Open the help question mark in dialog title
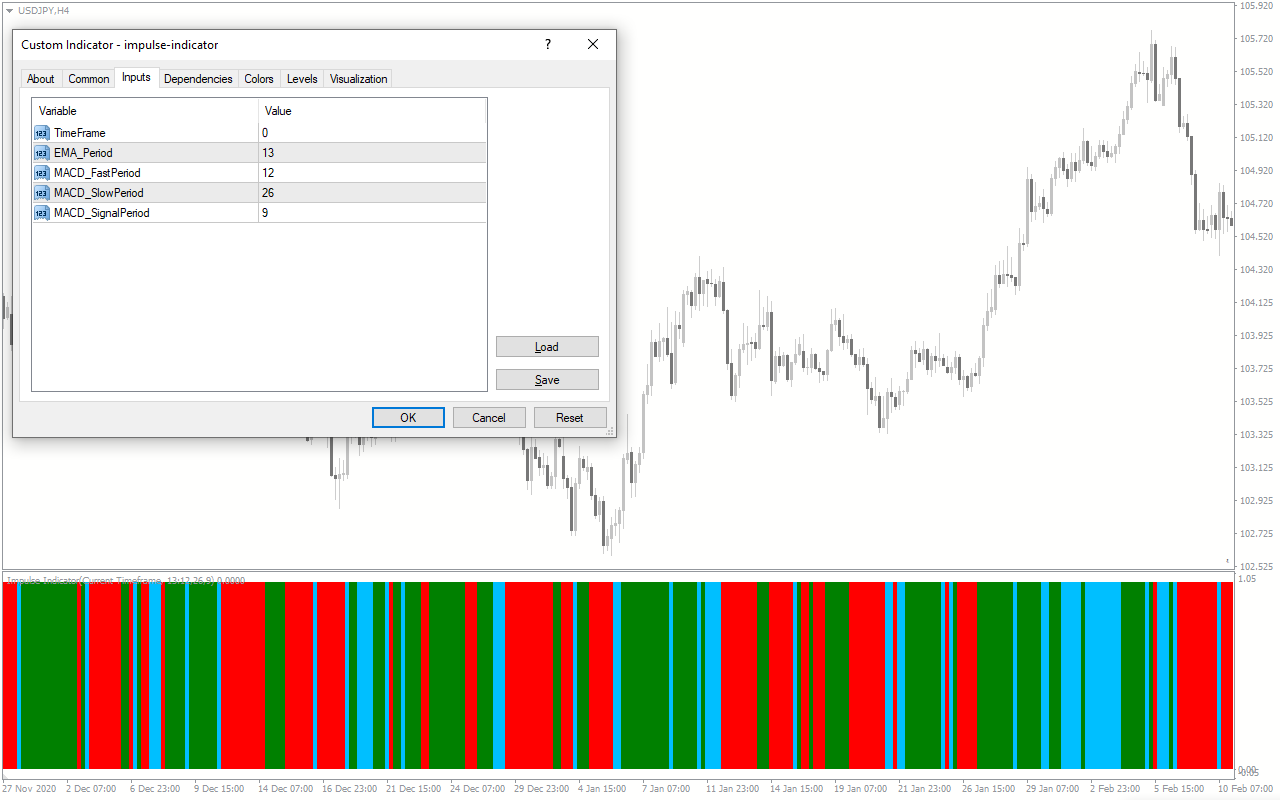This screenshot has width=1280, height=800. coord(547,45)
